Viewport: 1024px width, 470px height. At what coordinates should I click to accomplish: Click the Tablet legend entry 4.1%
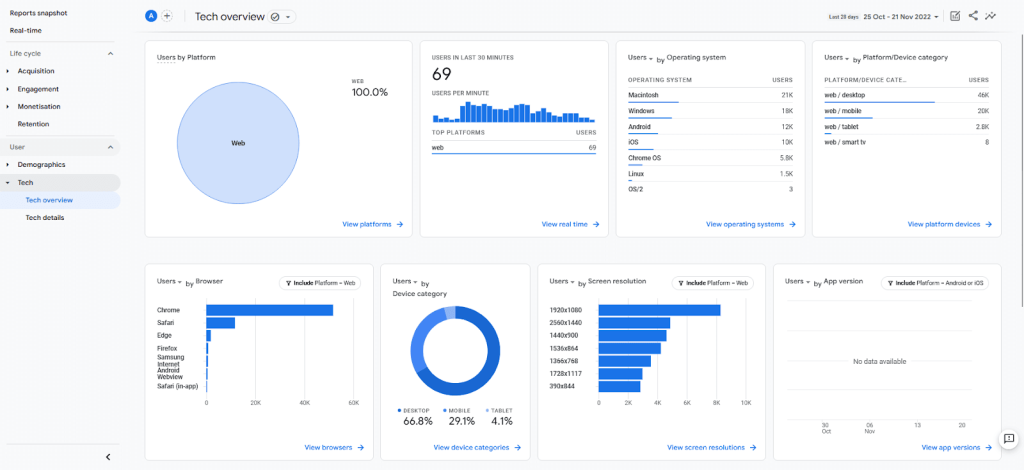coord(500,417)
